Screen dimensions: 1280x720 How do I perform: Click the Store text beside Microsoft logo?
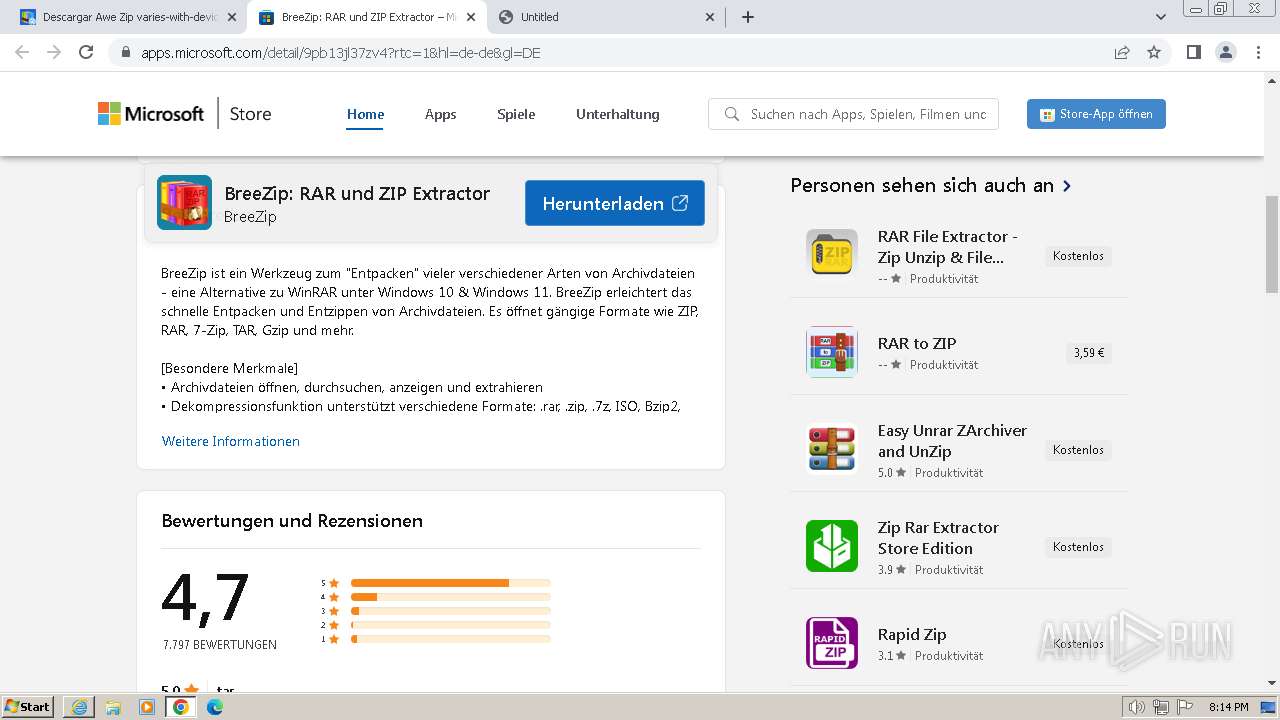tap(250, 114)
